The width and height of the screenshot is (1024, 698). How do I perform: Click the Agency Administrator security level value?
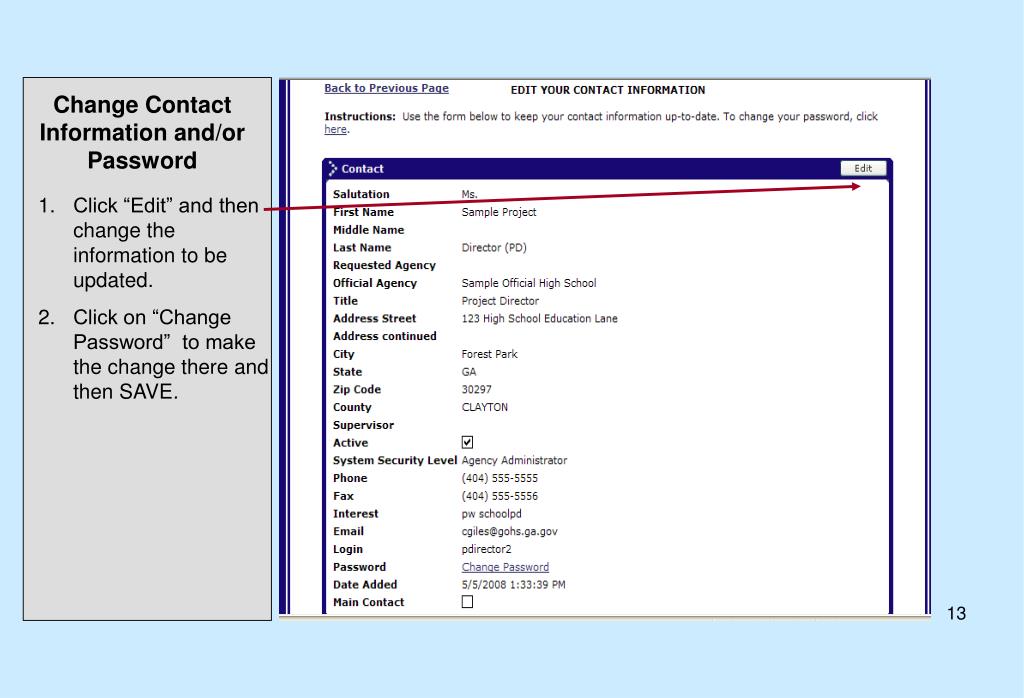tap(515, 460)
